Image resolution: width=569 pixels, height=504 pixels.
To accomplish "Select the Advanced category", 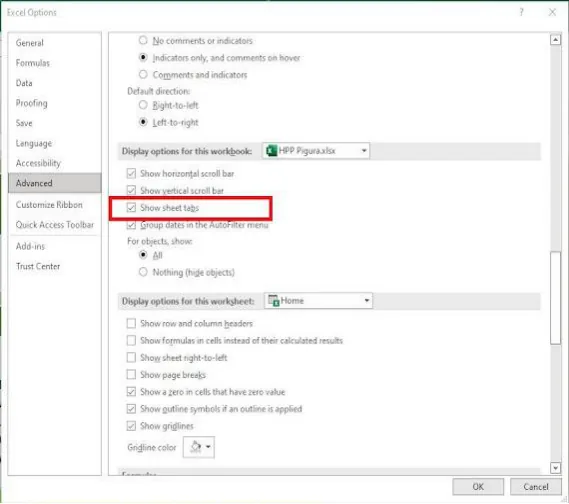I will [x=55, y=183].
